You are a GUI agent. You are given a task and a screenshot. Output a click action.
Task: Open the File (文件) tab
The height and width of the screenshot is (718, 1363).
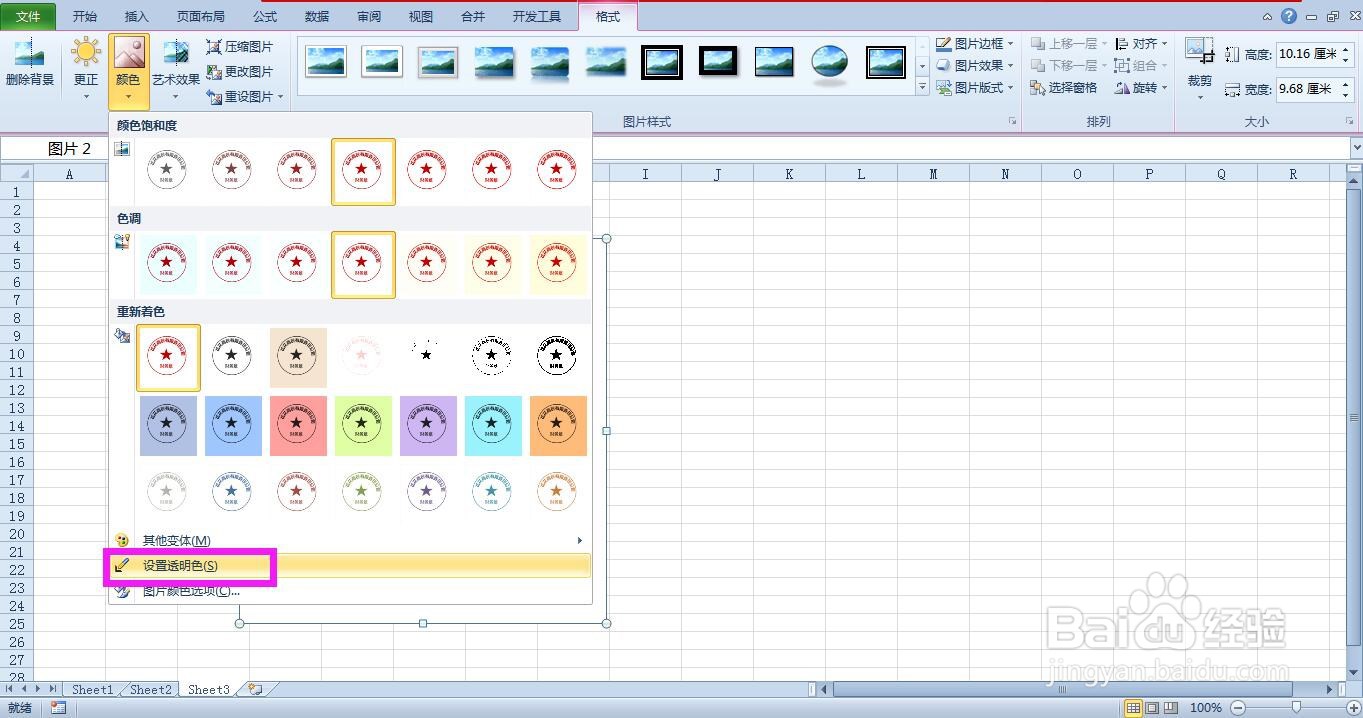[28, 17]
